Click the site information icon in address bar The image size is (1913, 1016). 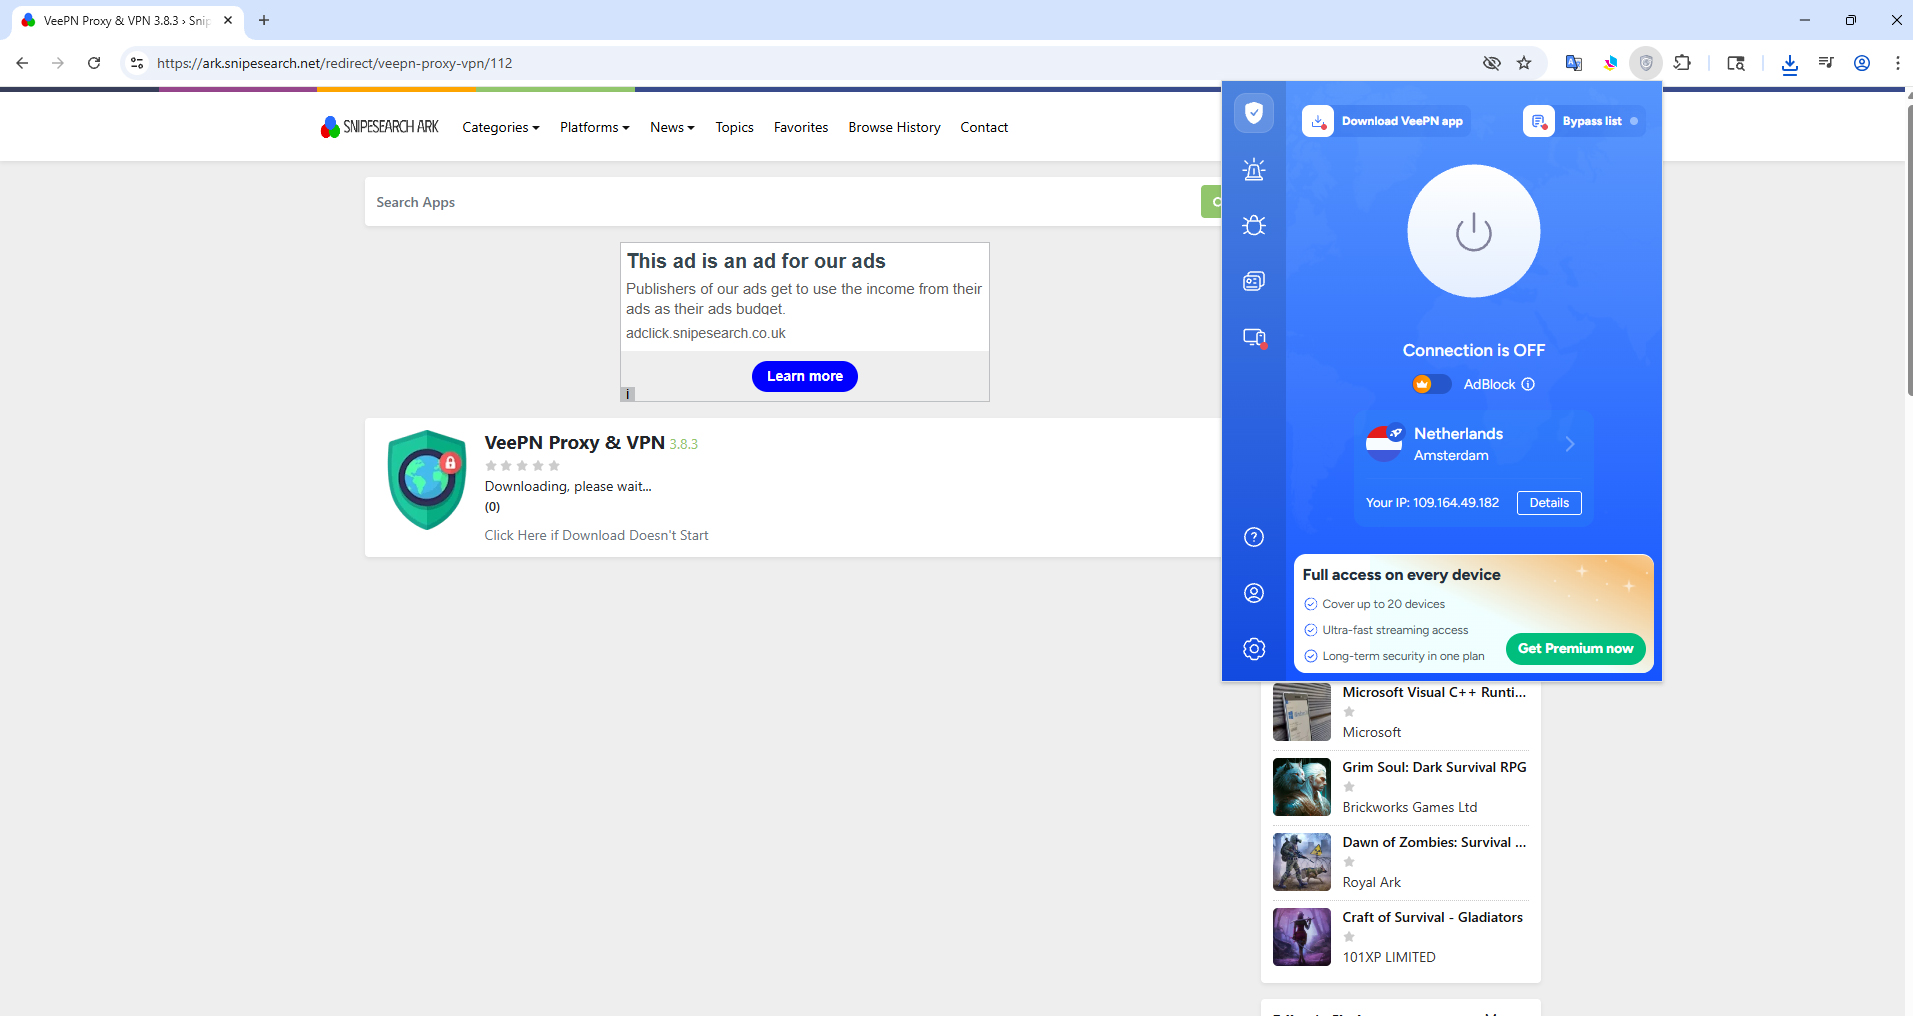click(x=137, y=63)
